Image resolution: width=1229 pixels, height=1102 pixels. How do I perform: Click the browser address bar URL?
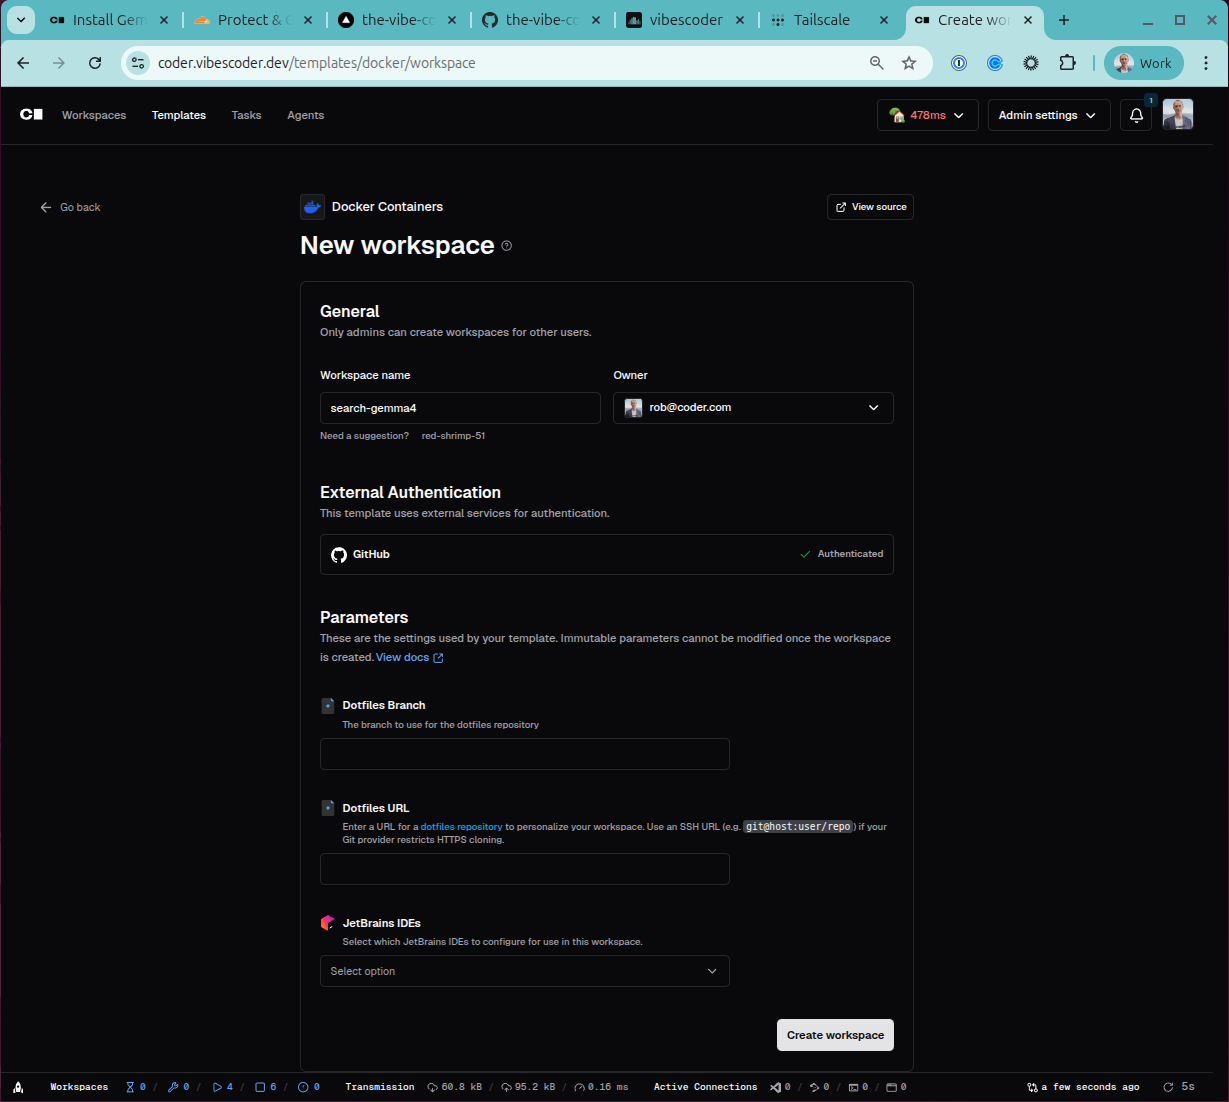coord(317,63)
